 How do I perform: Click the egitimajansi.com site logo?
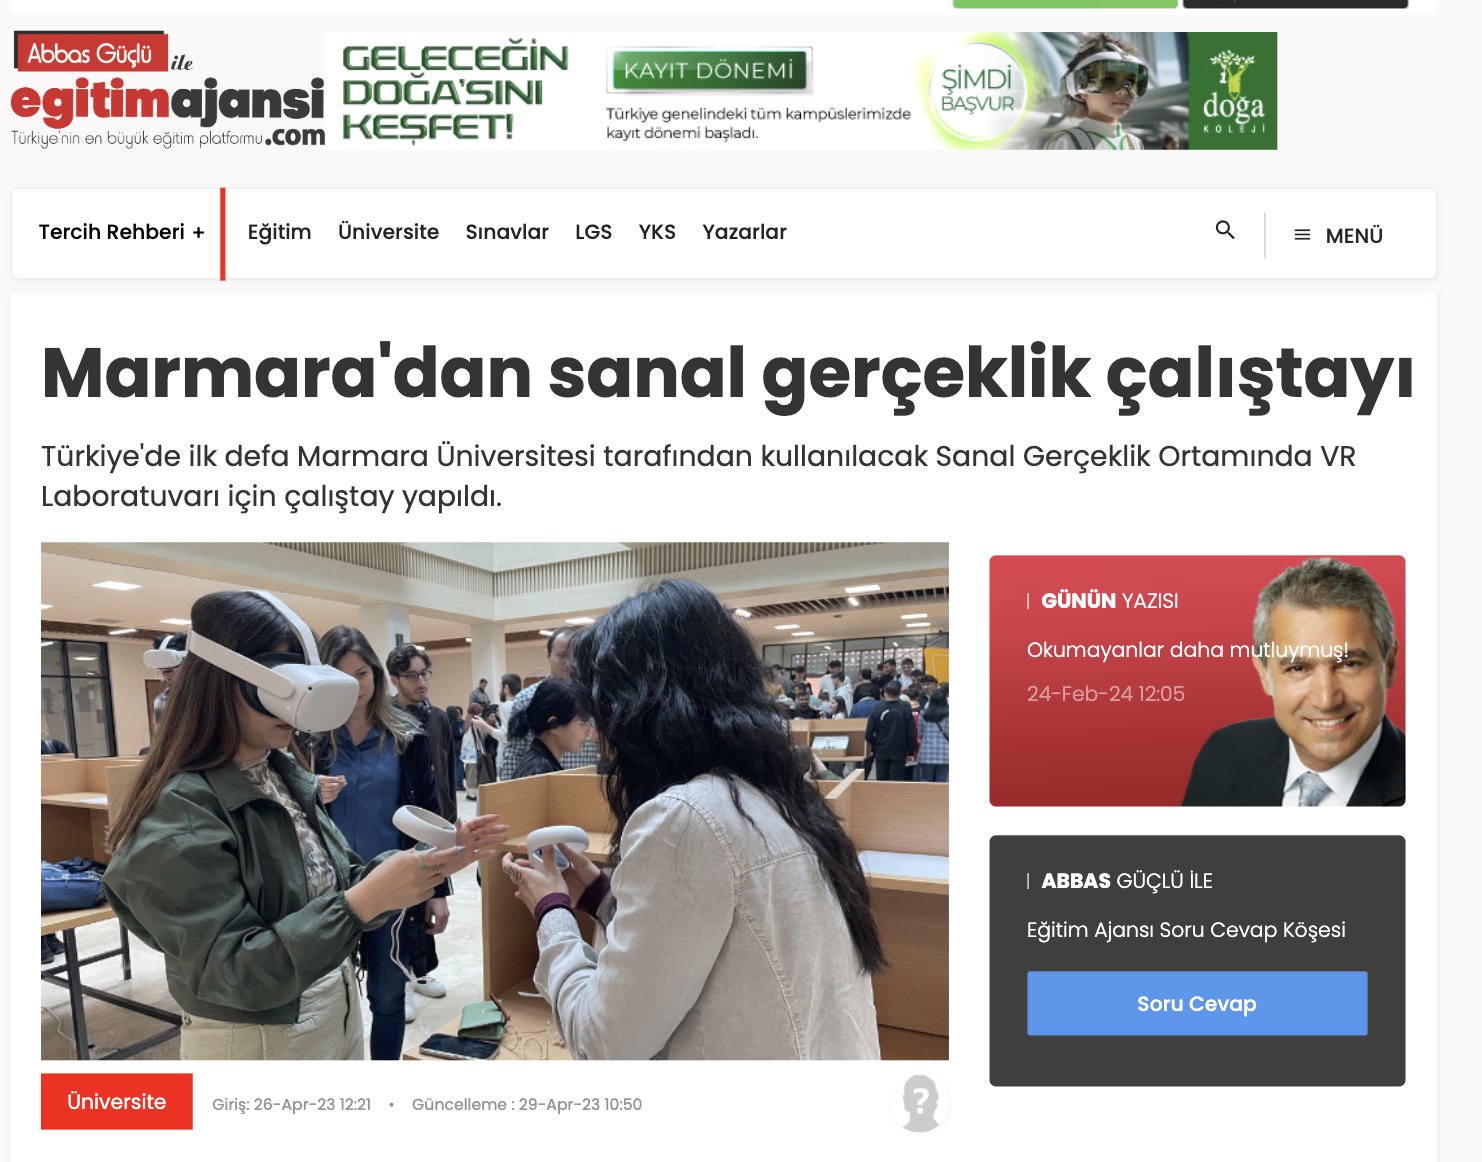(168, 91)
